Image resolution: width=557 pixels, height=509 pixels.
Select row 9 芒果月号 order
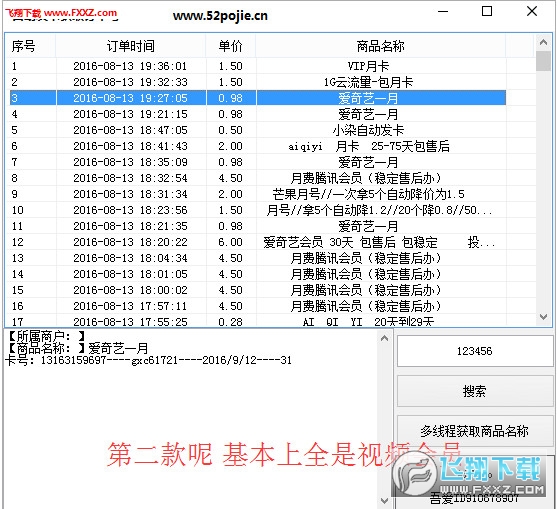256,194
